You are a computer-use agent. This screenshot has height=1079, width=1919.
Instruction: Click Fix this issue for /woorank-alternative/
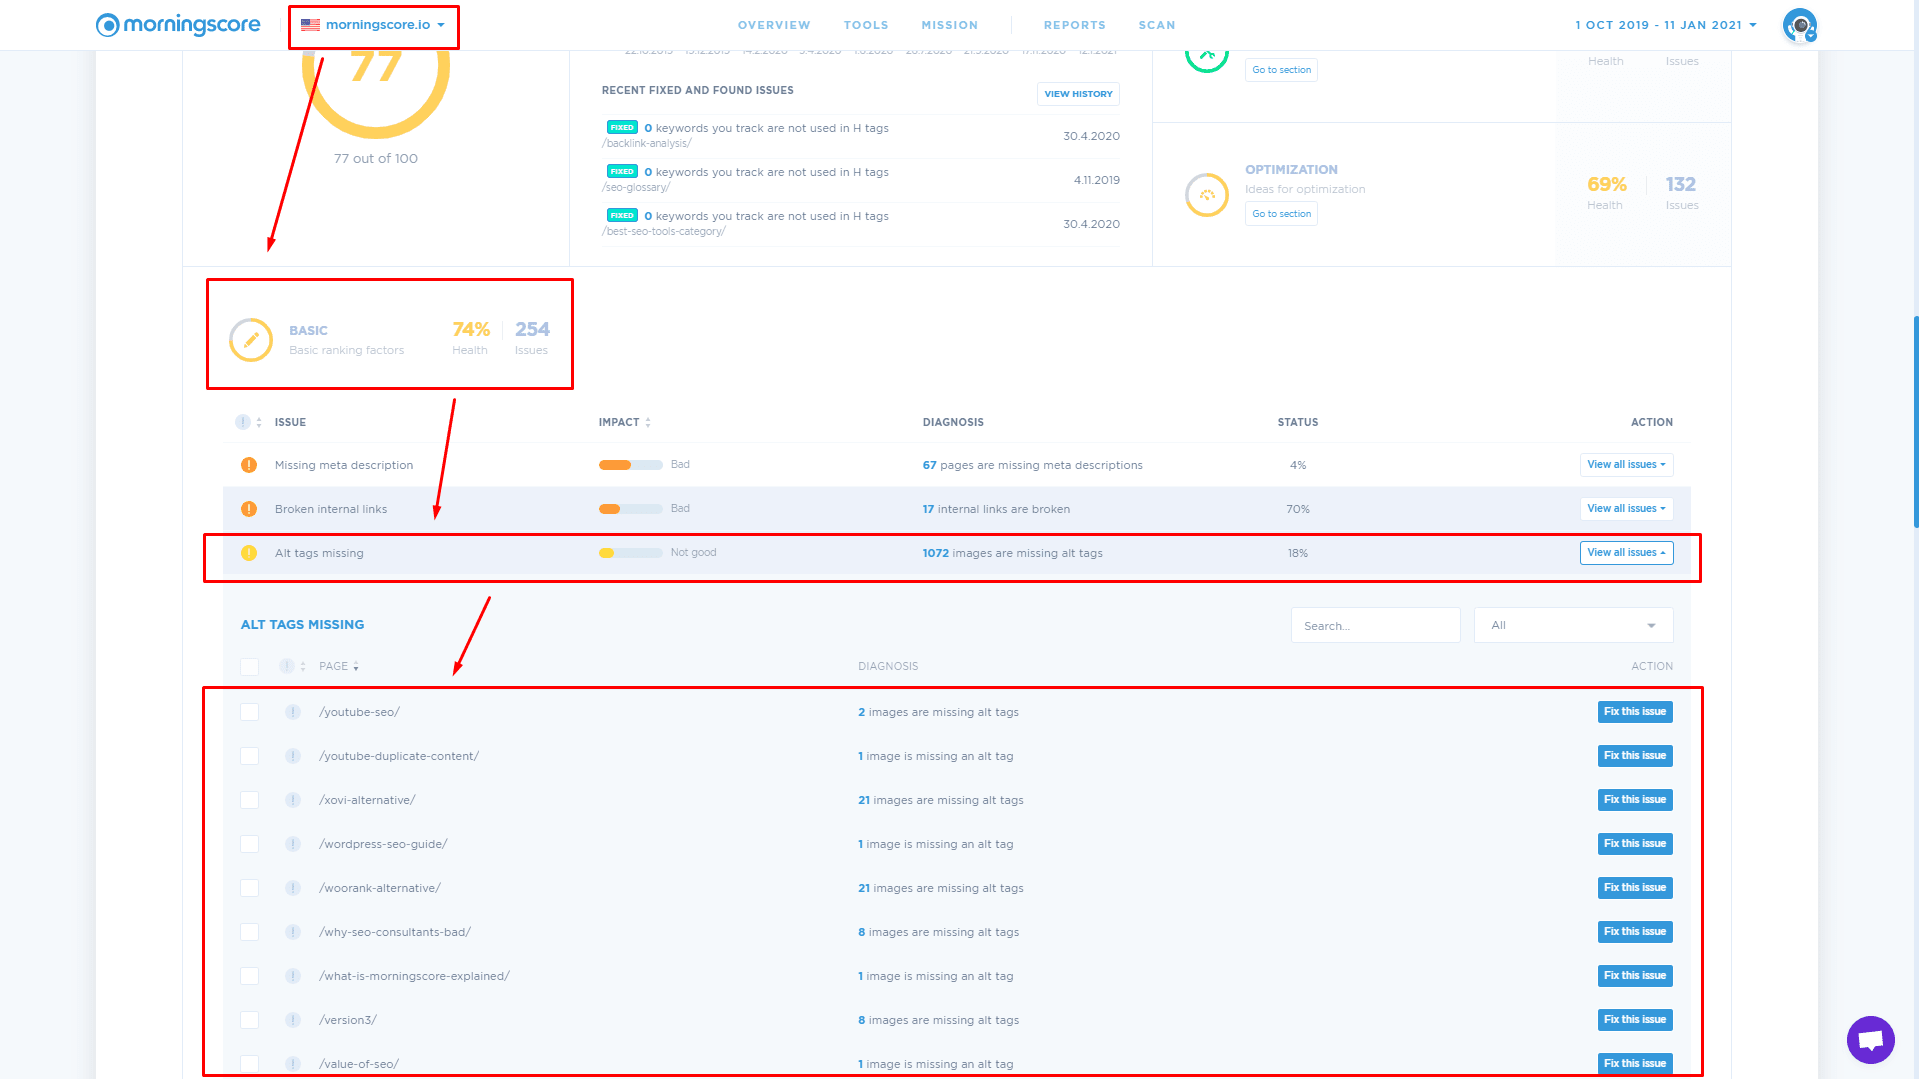pos(1635,888)
